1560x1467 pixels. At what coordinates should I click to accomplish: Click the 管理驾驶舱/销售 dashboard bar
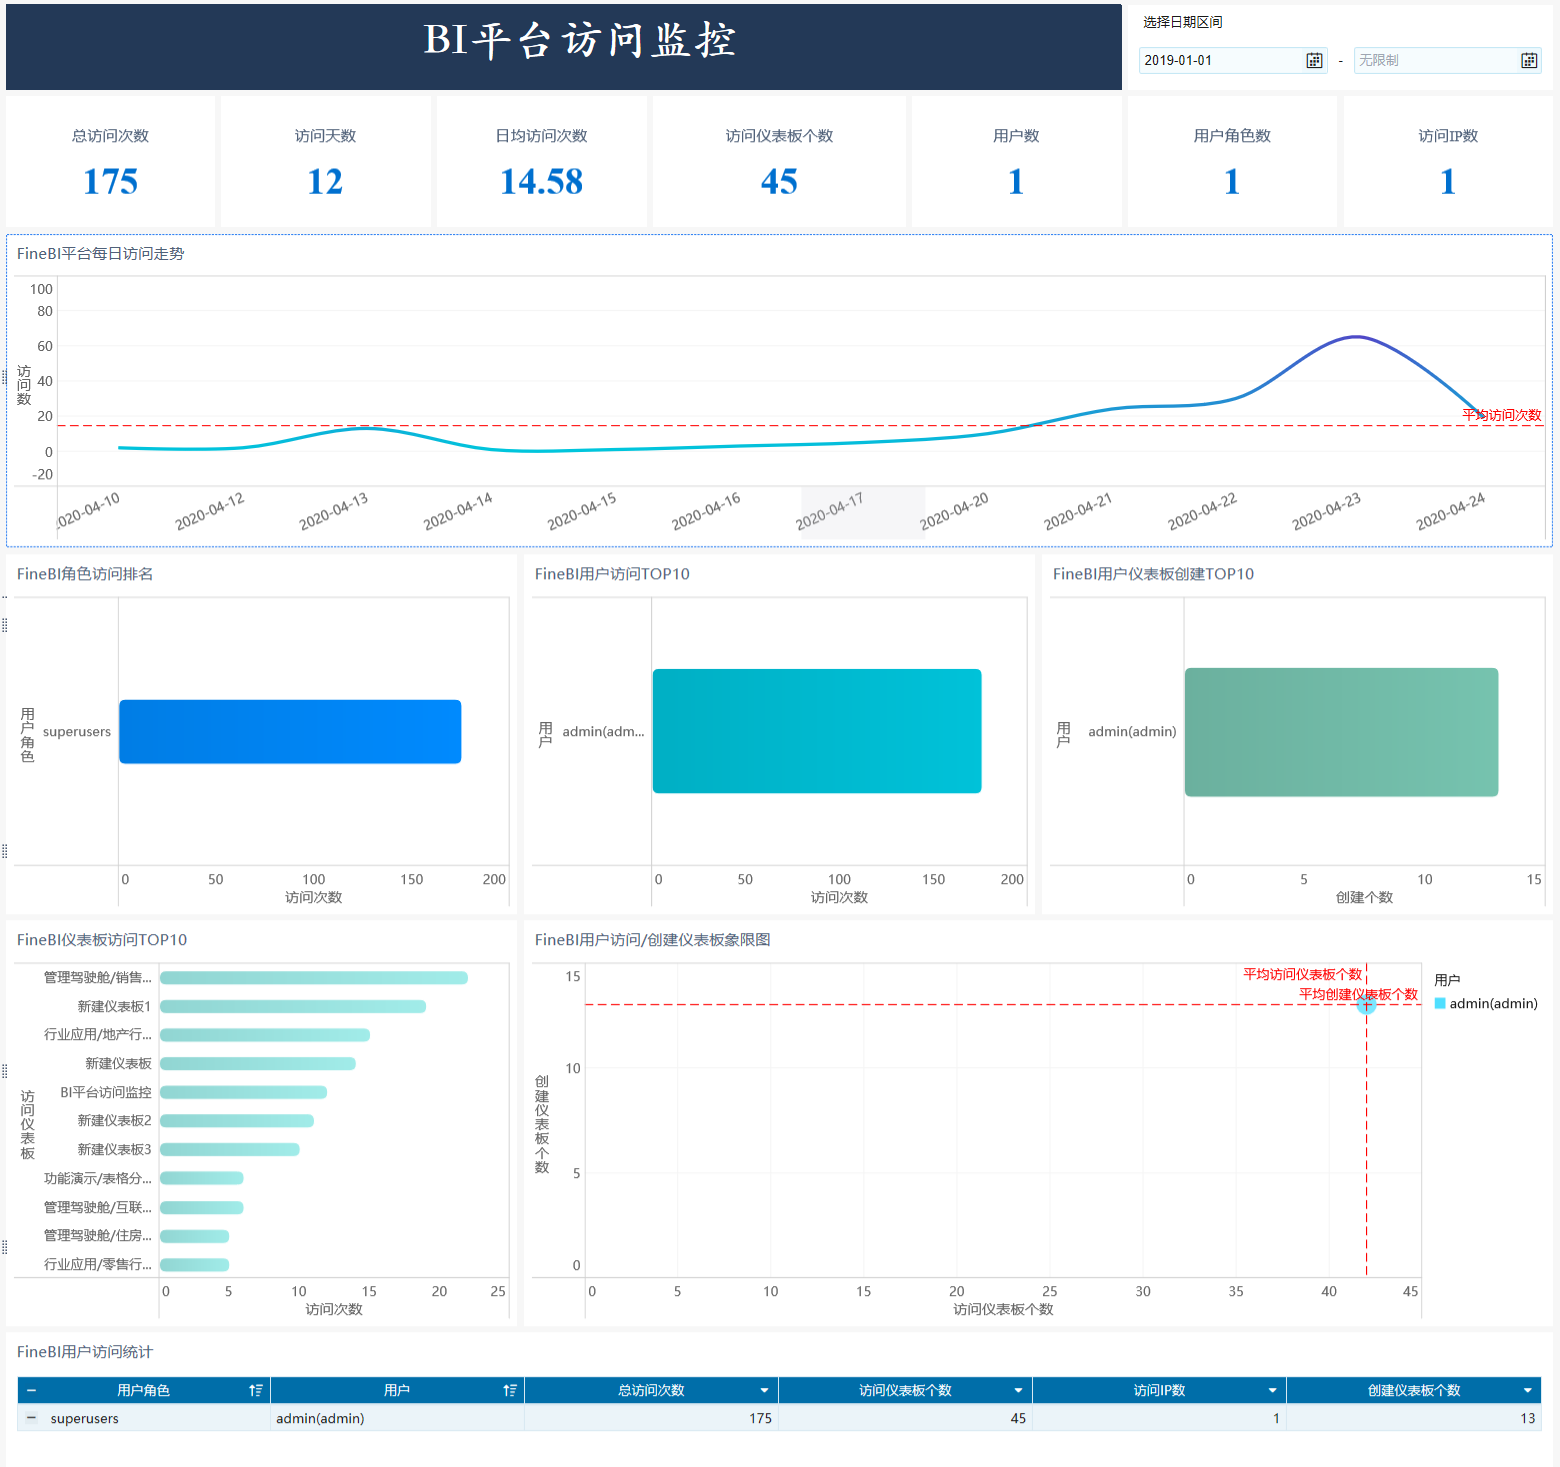[x=314, y=978]
